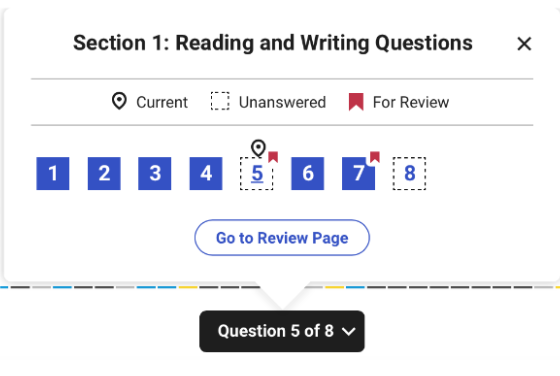
Task: Click the Unanswered dashed box legend icon
Action: click(x=220, y=101)
